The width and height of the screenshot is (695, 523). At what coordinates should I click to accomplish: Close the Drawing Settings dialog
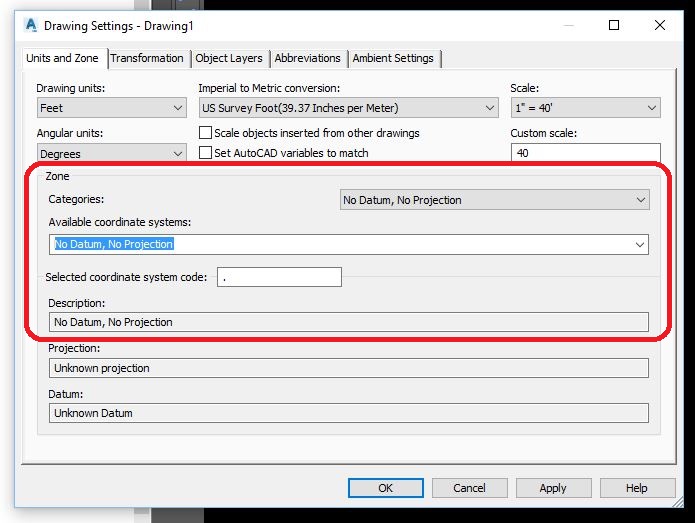pyautogui.click(x=660, y=25)
